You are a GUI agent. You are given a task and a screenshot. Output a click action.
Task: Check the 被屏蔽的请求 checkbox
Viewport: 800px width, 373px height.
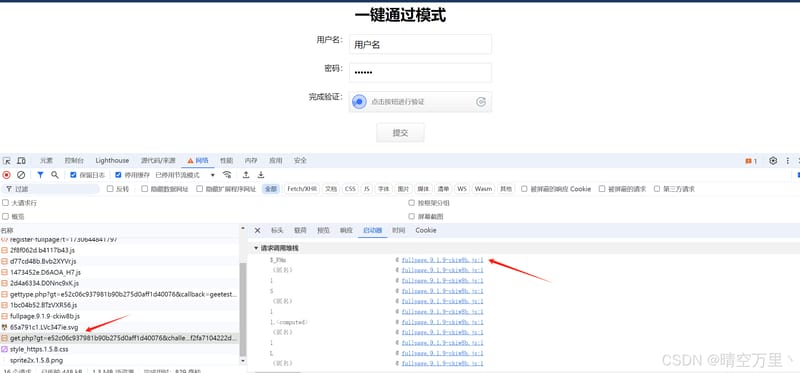pos(602,189)
